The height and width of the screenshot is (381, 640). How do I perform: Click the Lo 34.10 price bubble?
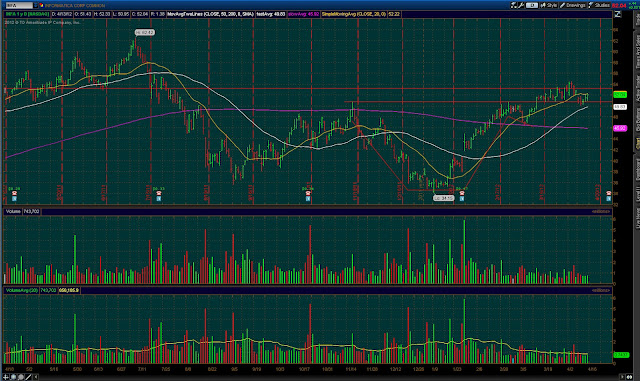pyautogui.click(x=443, y=198)
